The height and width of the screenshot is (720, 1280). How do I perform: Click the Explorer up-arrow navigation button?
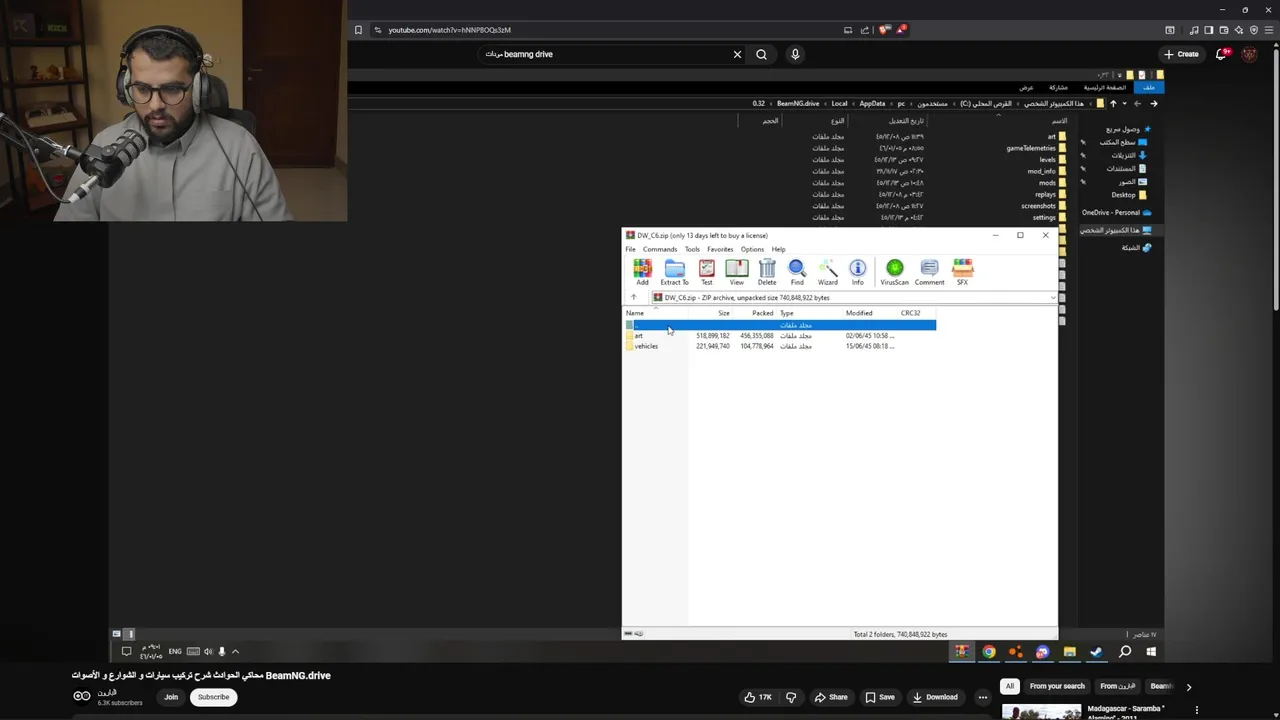tap(1113, 103)
